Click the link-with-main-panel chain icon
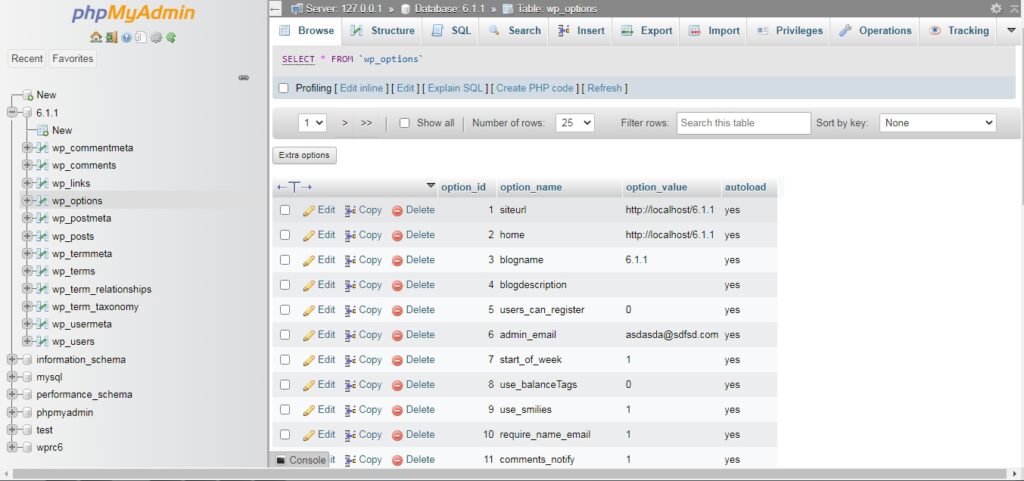Viewport: 1024px width, 481px height. tap(244, 78)
